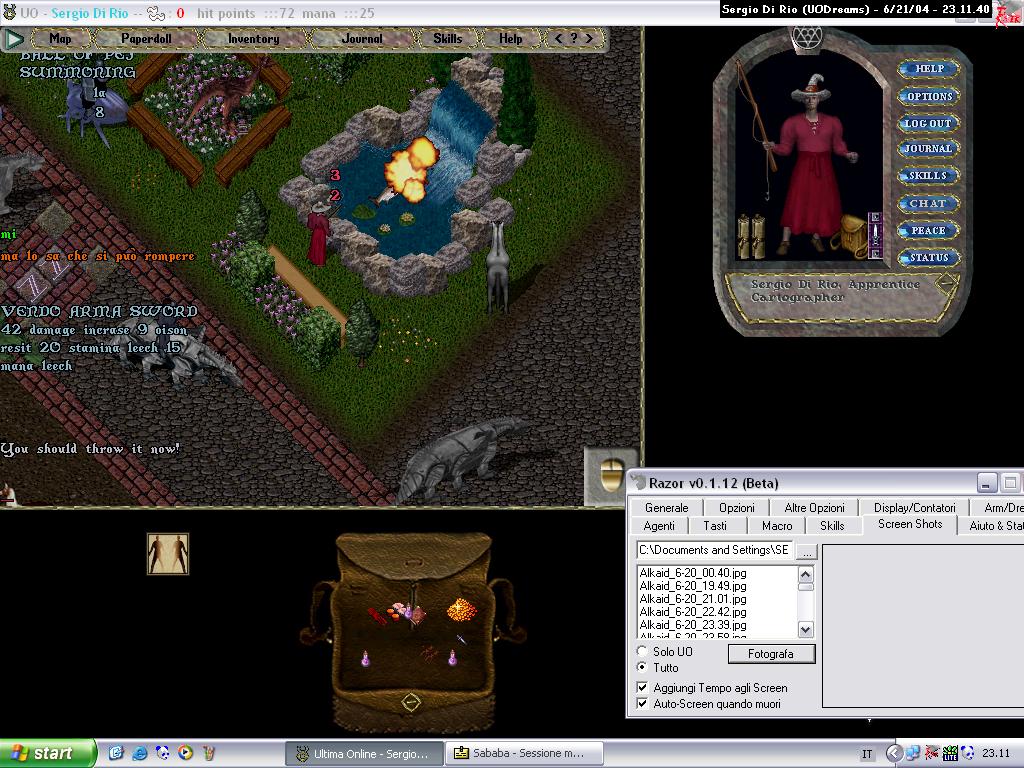Click the screenshot list scroll-up arrow

tap(805, 575)
